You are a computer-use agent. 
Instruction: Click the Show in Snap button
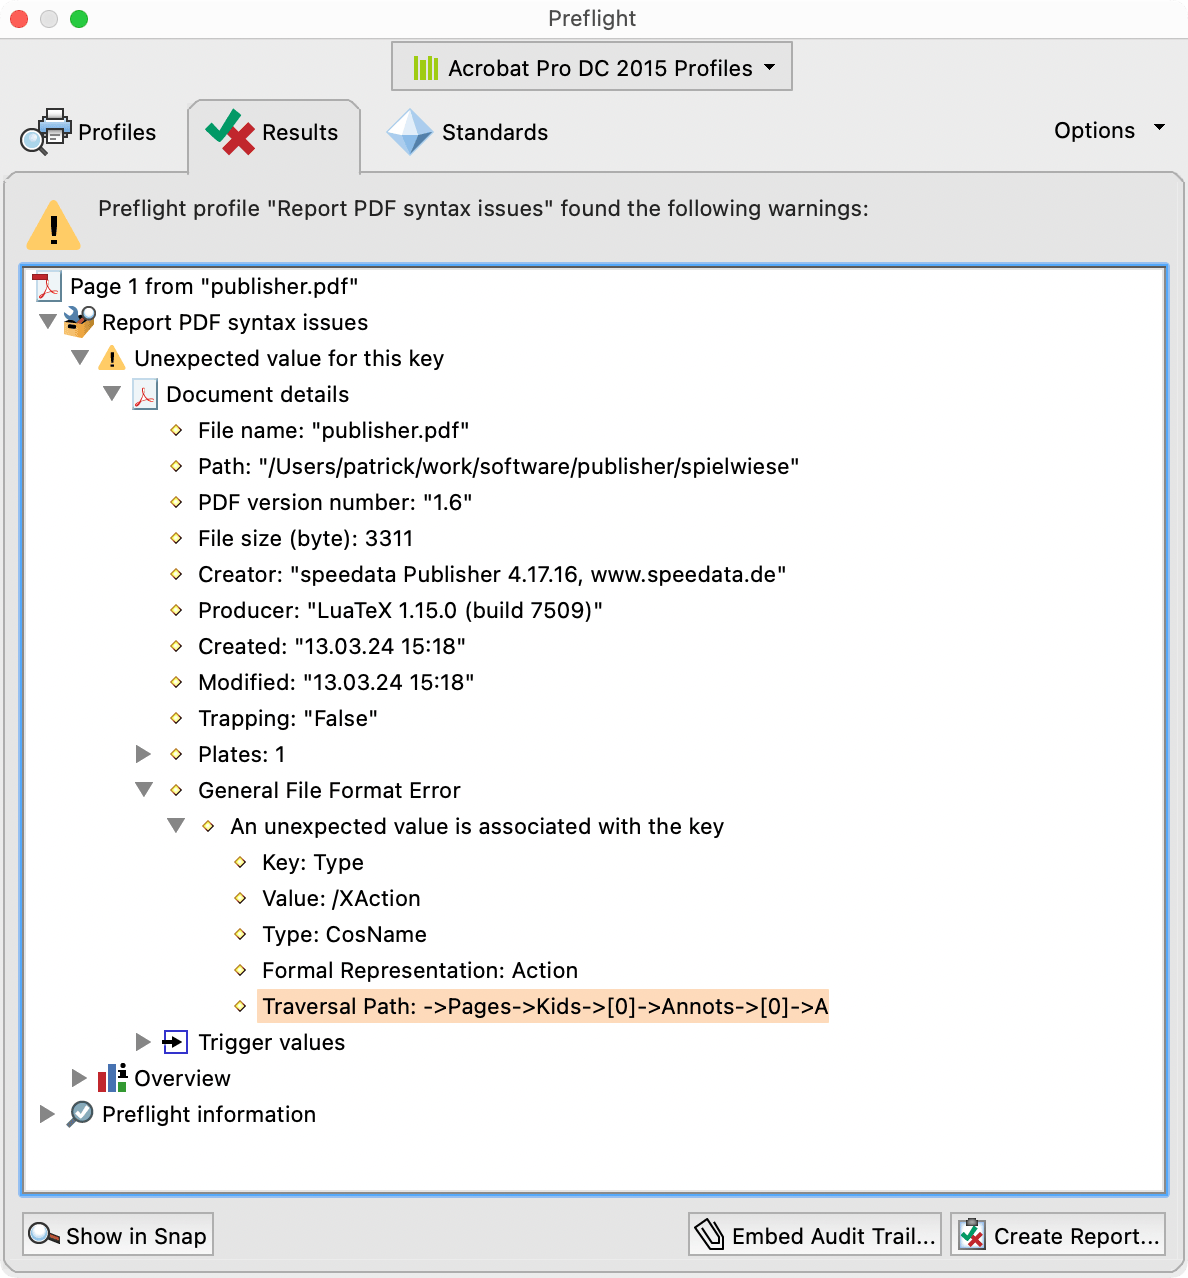tap(118, 1236)
